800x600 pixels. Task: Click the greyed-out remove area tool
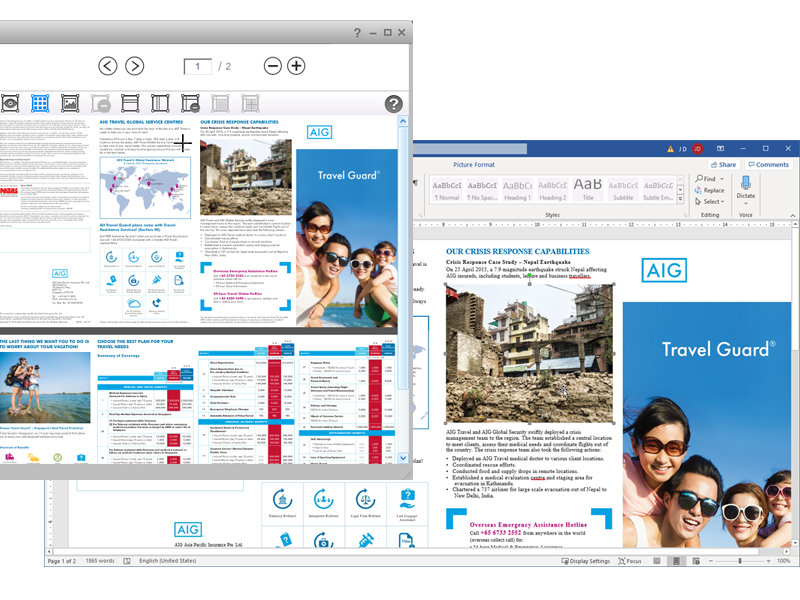click(101, 104)
